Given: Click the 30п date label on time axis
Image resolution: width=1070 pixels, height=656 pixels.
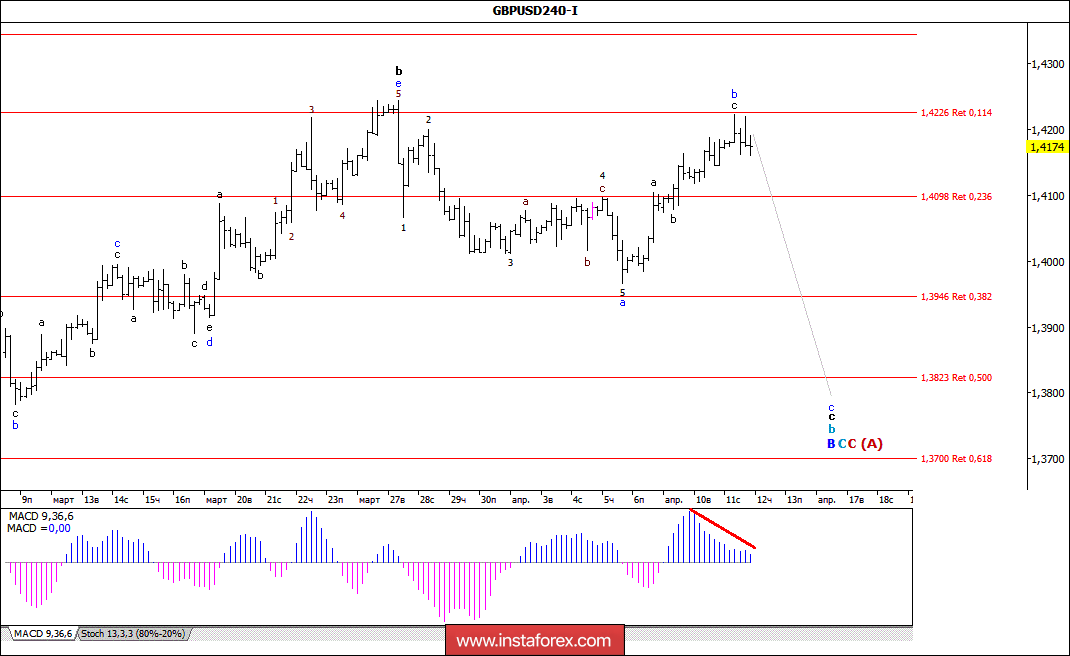Looking at the screenshot, I should coord(488,500).
